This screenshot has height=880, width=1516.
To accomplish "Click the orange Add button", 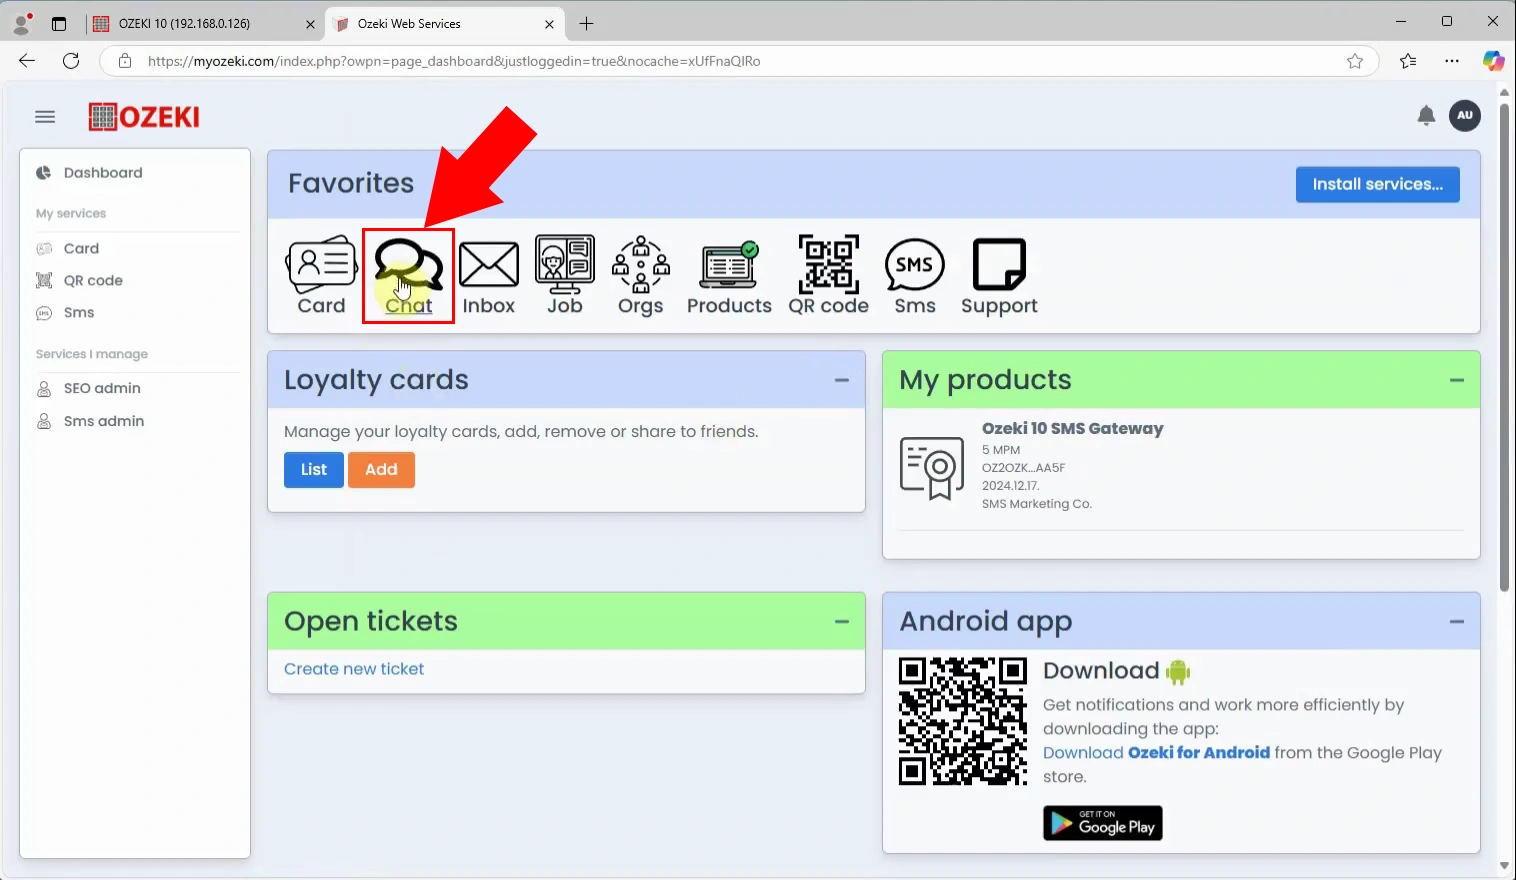I will click(x=381, y=469).
